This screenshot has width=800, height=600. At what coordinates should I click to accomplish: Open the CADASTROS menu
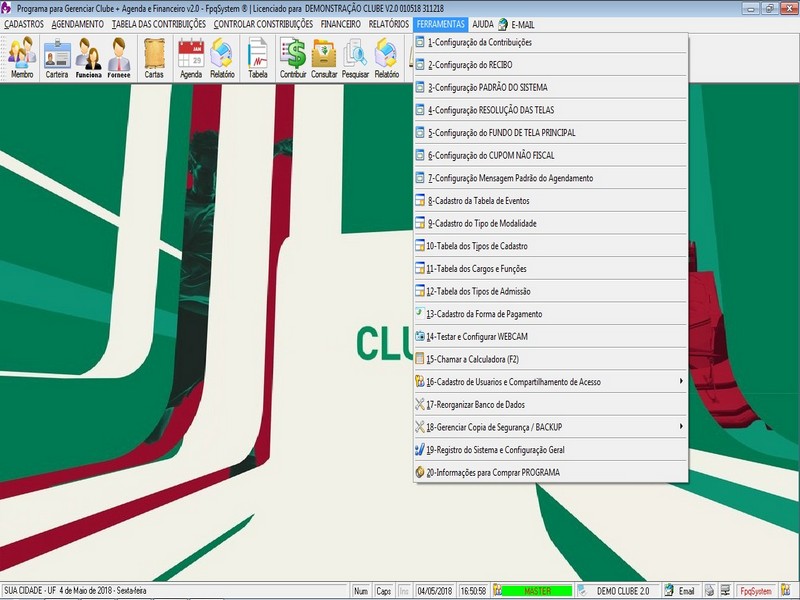pyautogui.click(x=24, y=23)
